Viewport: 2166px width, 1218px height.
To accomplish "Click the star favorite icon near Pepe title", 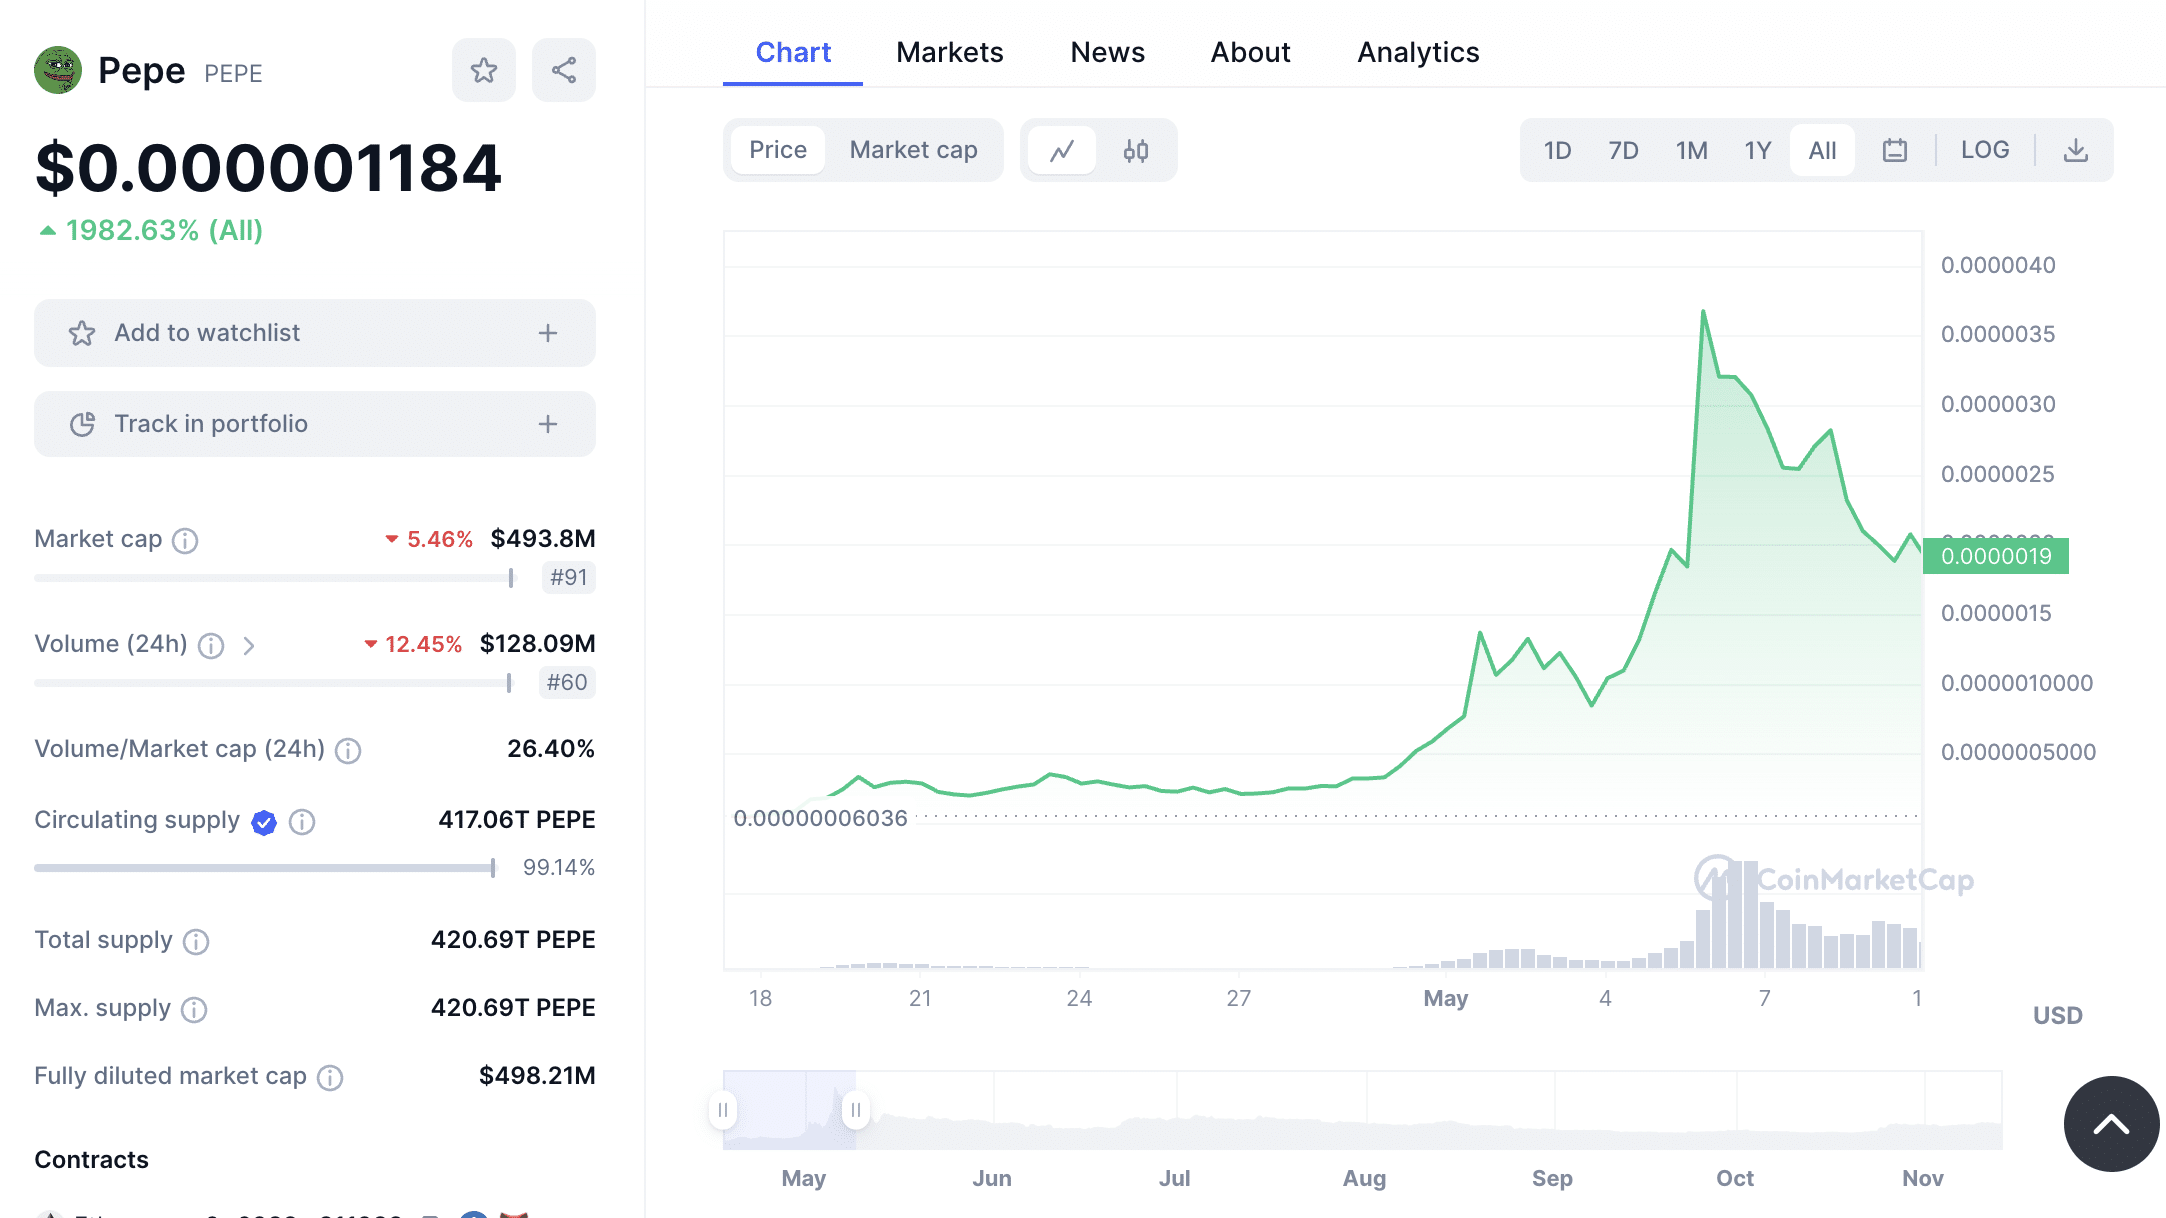I will pyautogui.click(x=484, y=70).
